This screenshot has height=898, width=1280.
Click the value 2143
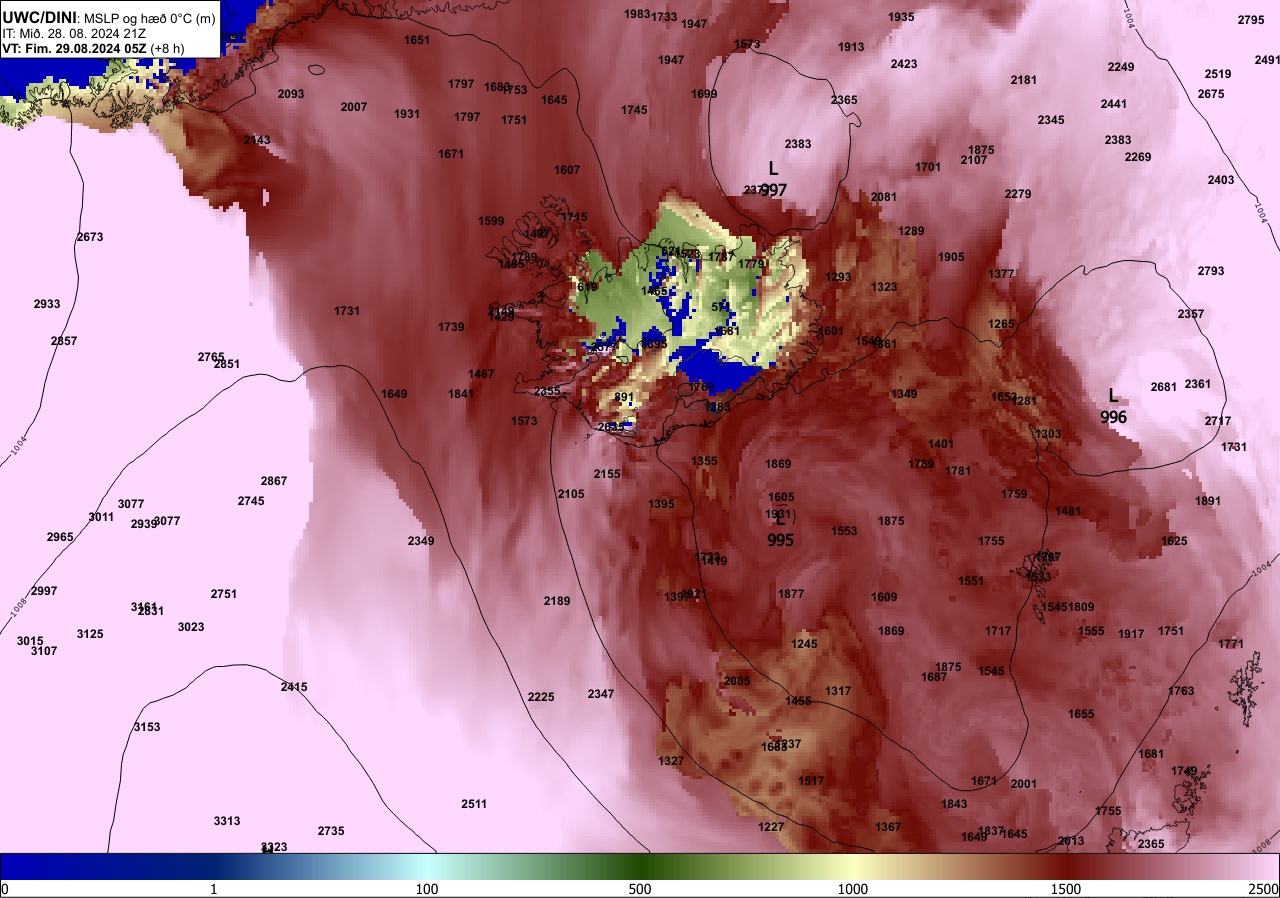click(x=257, y=140)
